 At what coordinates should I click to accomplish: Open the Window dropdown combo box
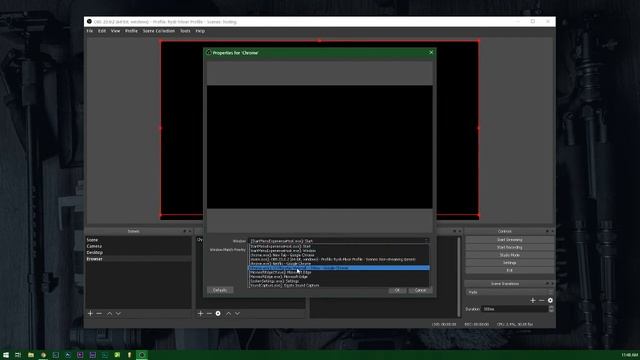[339, 241]
